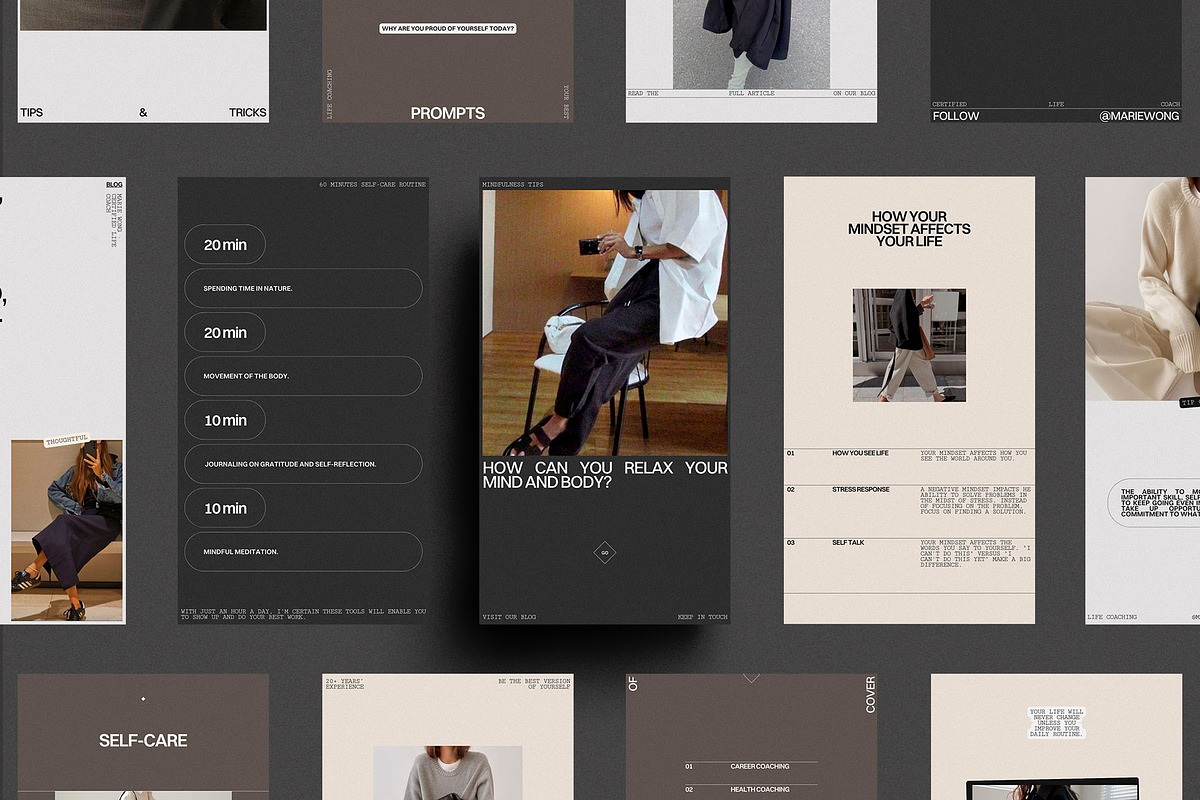Open the small photo of woman walking
Image resolution: width=1200 pixels, height=800 pixels.
[909, 345]
